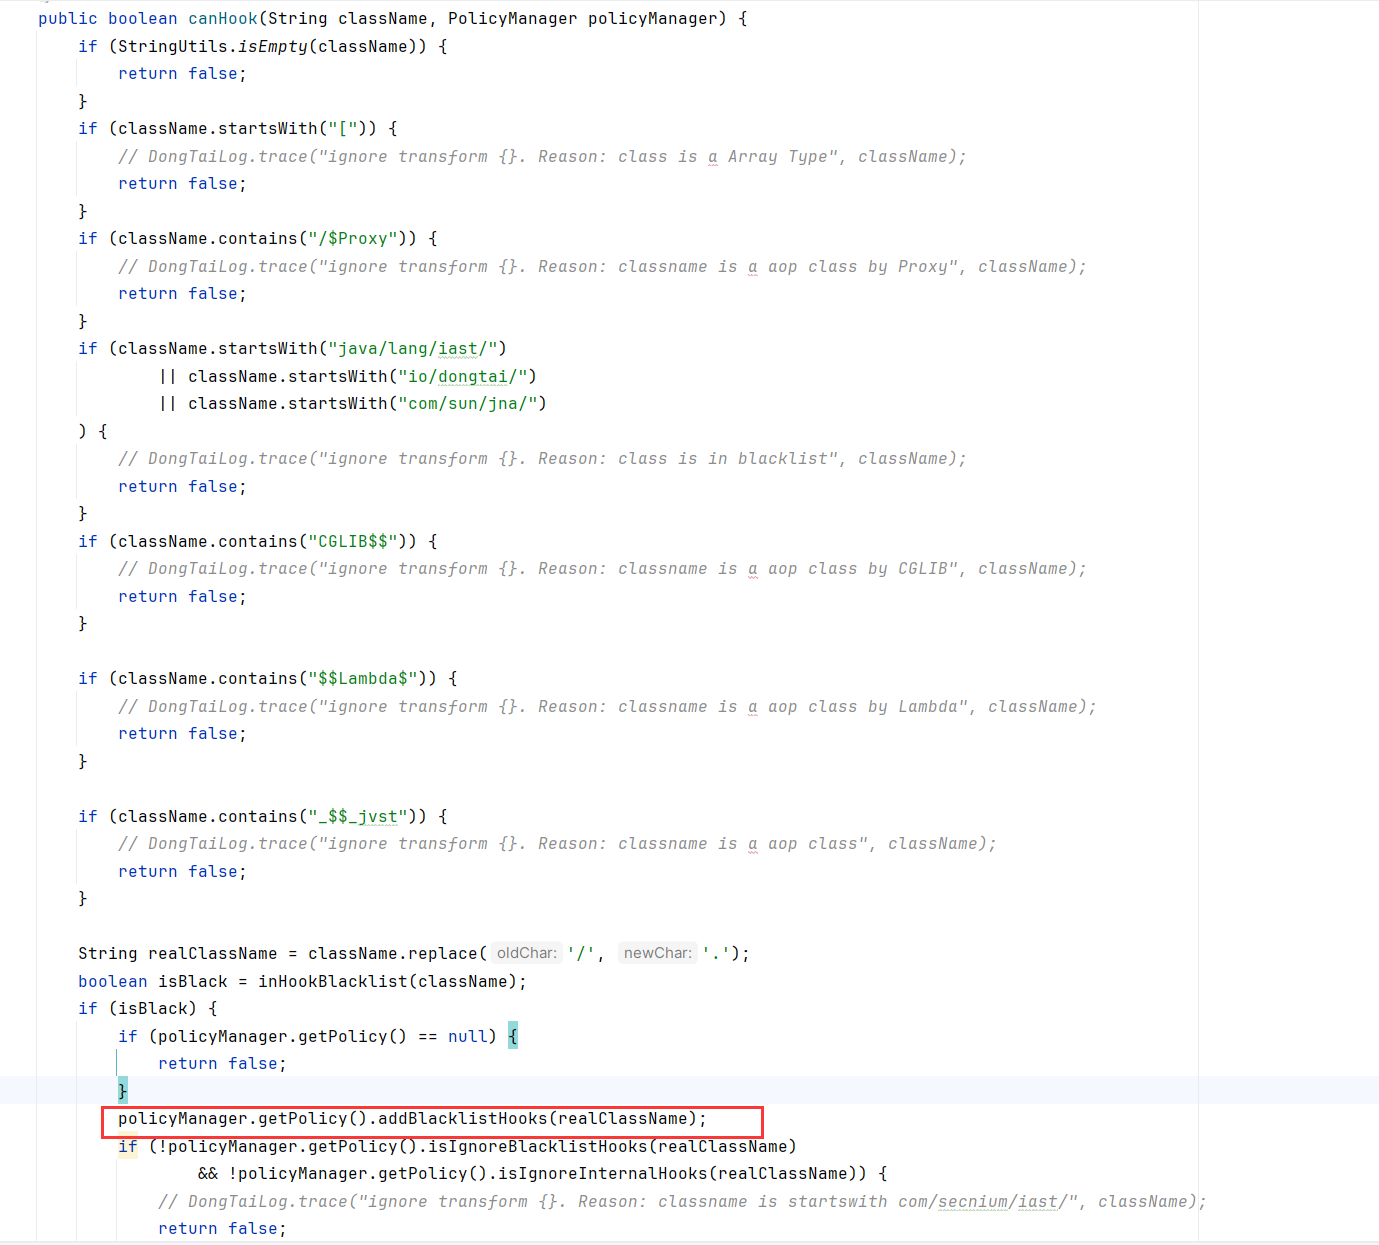Click the oldChar inlay hint
This screenshot has width=1379, height=1245.
coord(526,953)
